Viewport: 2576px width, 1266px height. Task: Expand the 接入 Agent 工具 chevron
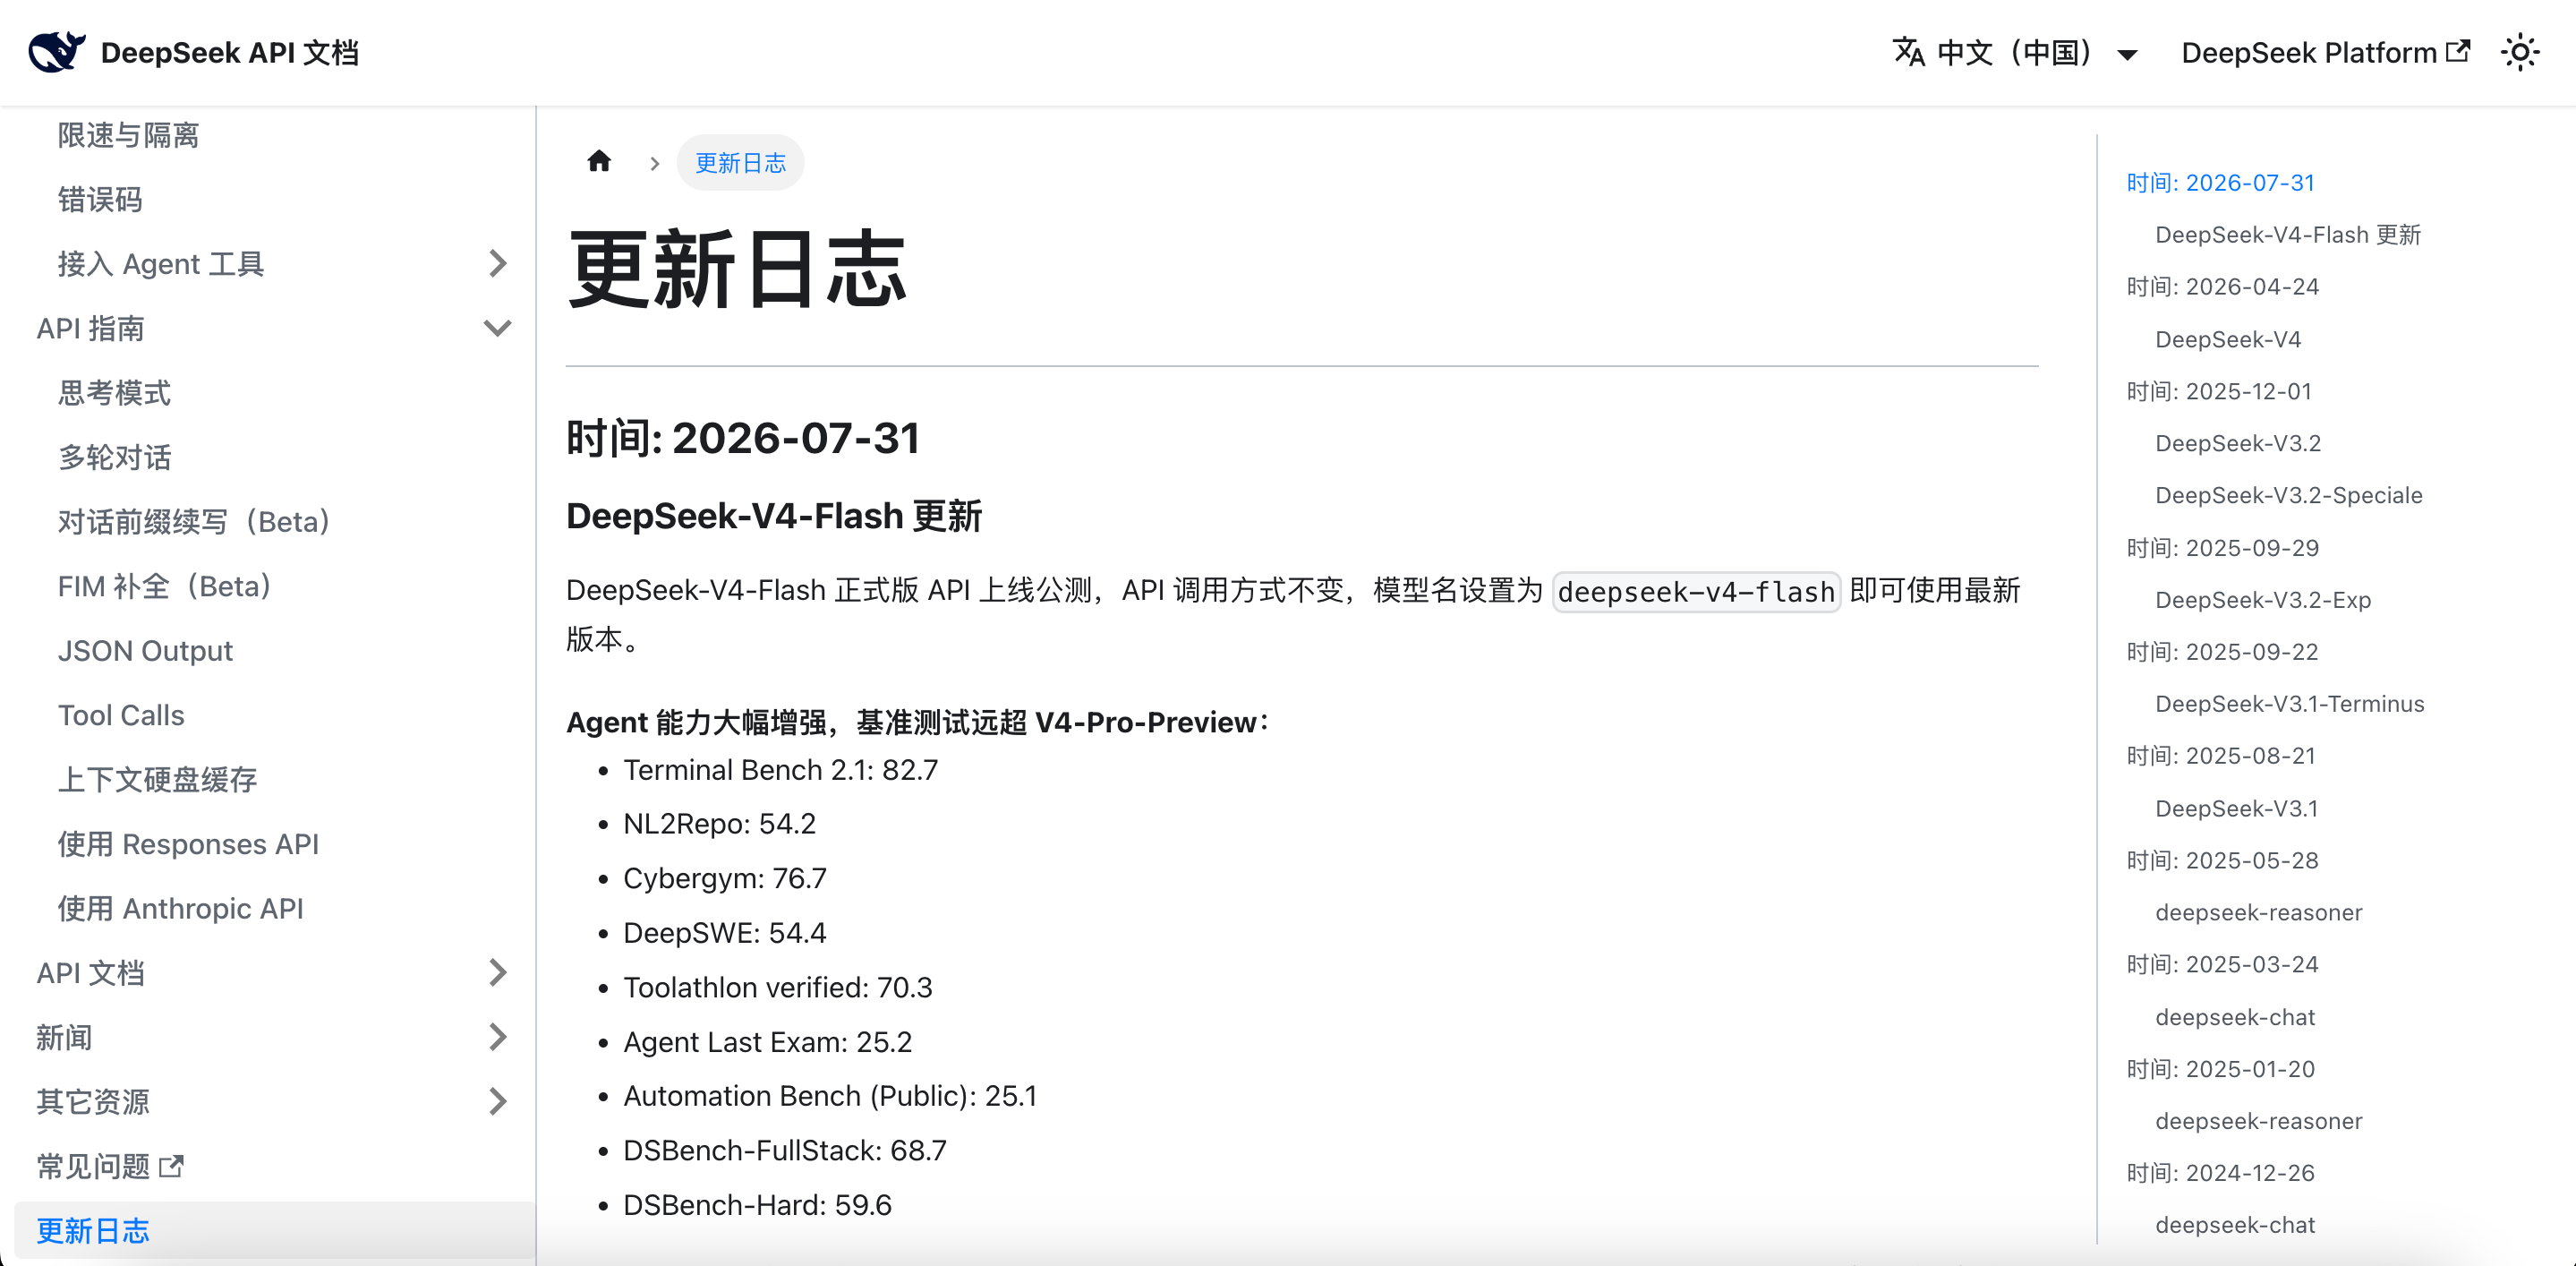point(498,264)
